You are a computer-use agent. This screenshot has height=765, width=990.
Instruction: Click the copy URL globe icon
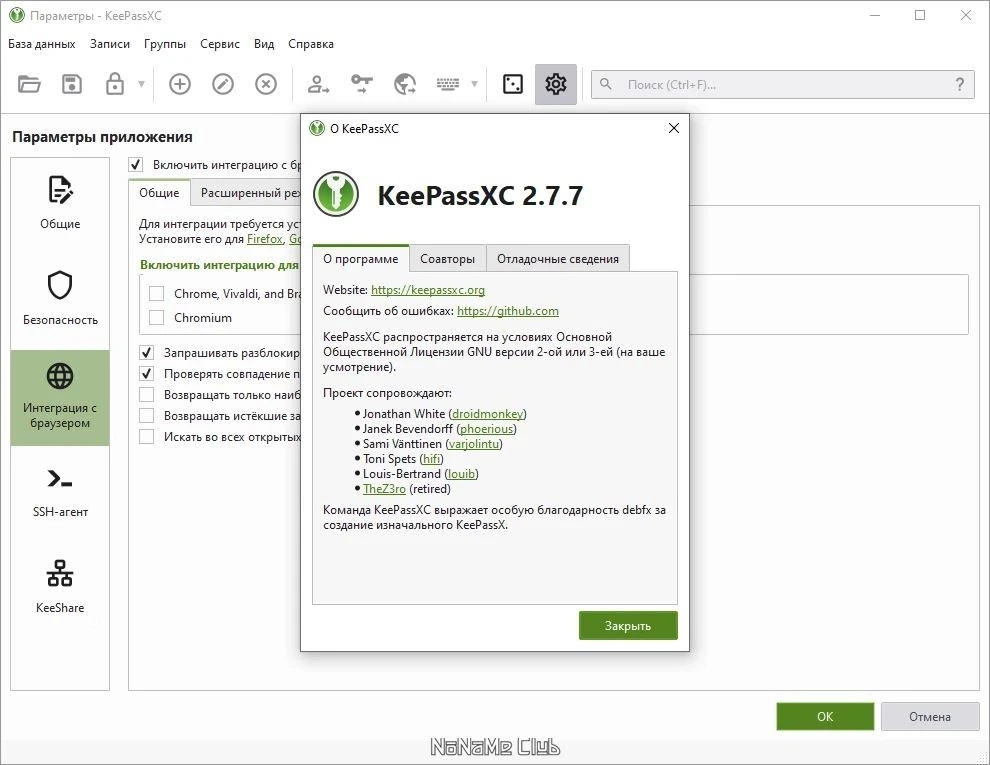[x=405, y=84]
